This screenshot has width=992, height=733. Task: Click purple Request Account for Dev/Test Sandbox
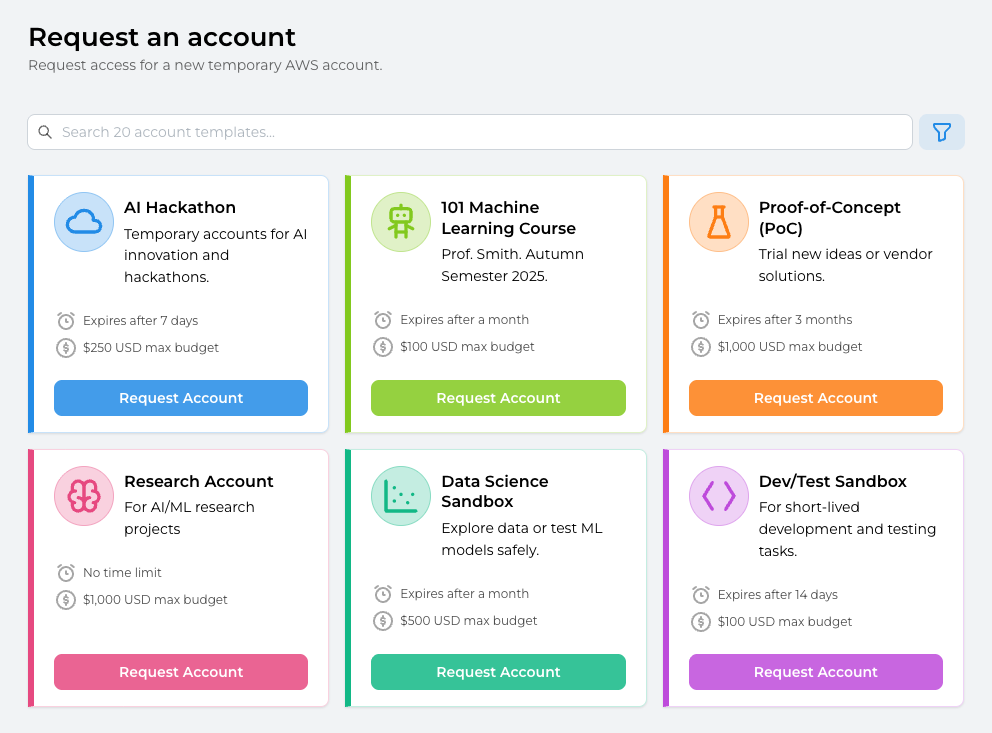pyautogui.click(x=815, y=672)
